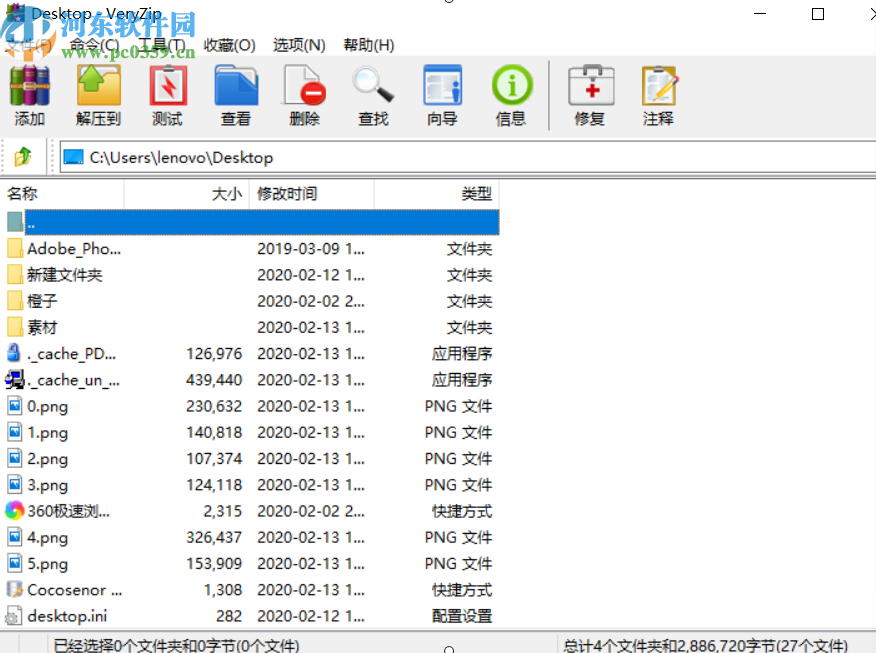Viewport: 876px width, 653px height.
Task: Open the 查看 viewer icon
Action: pos(236,90)
